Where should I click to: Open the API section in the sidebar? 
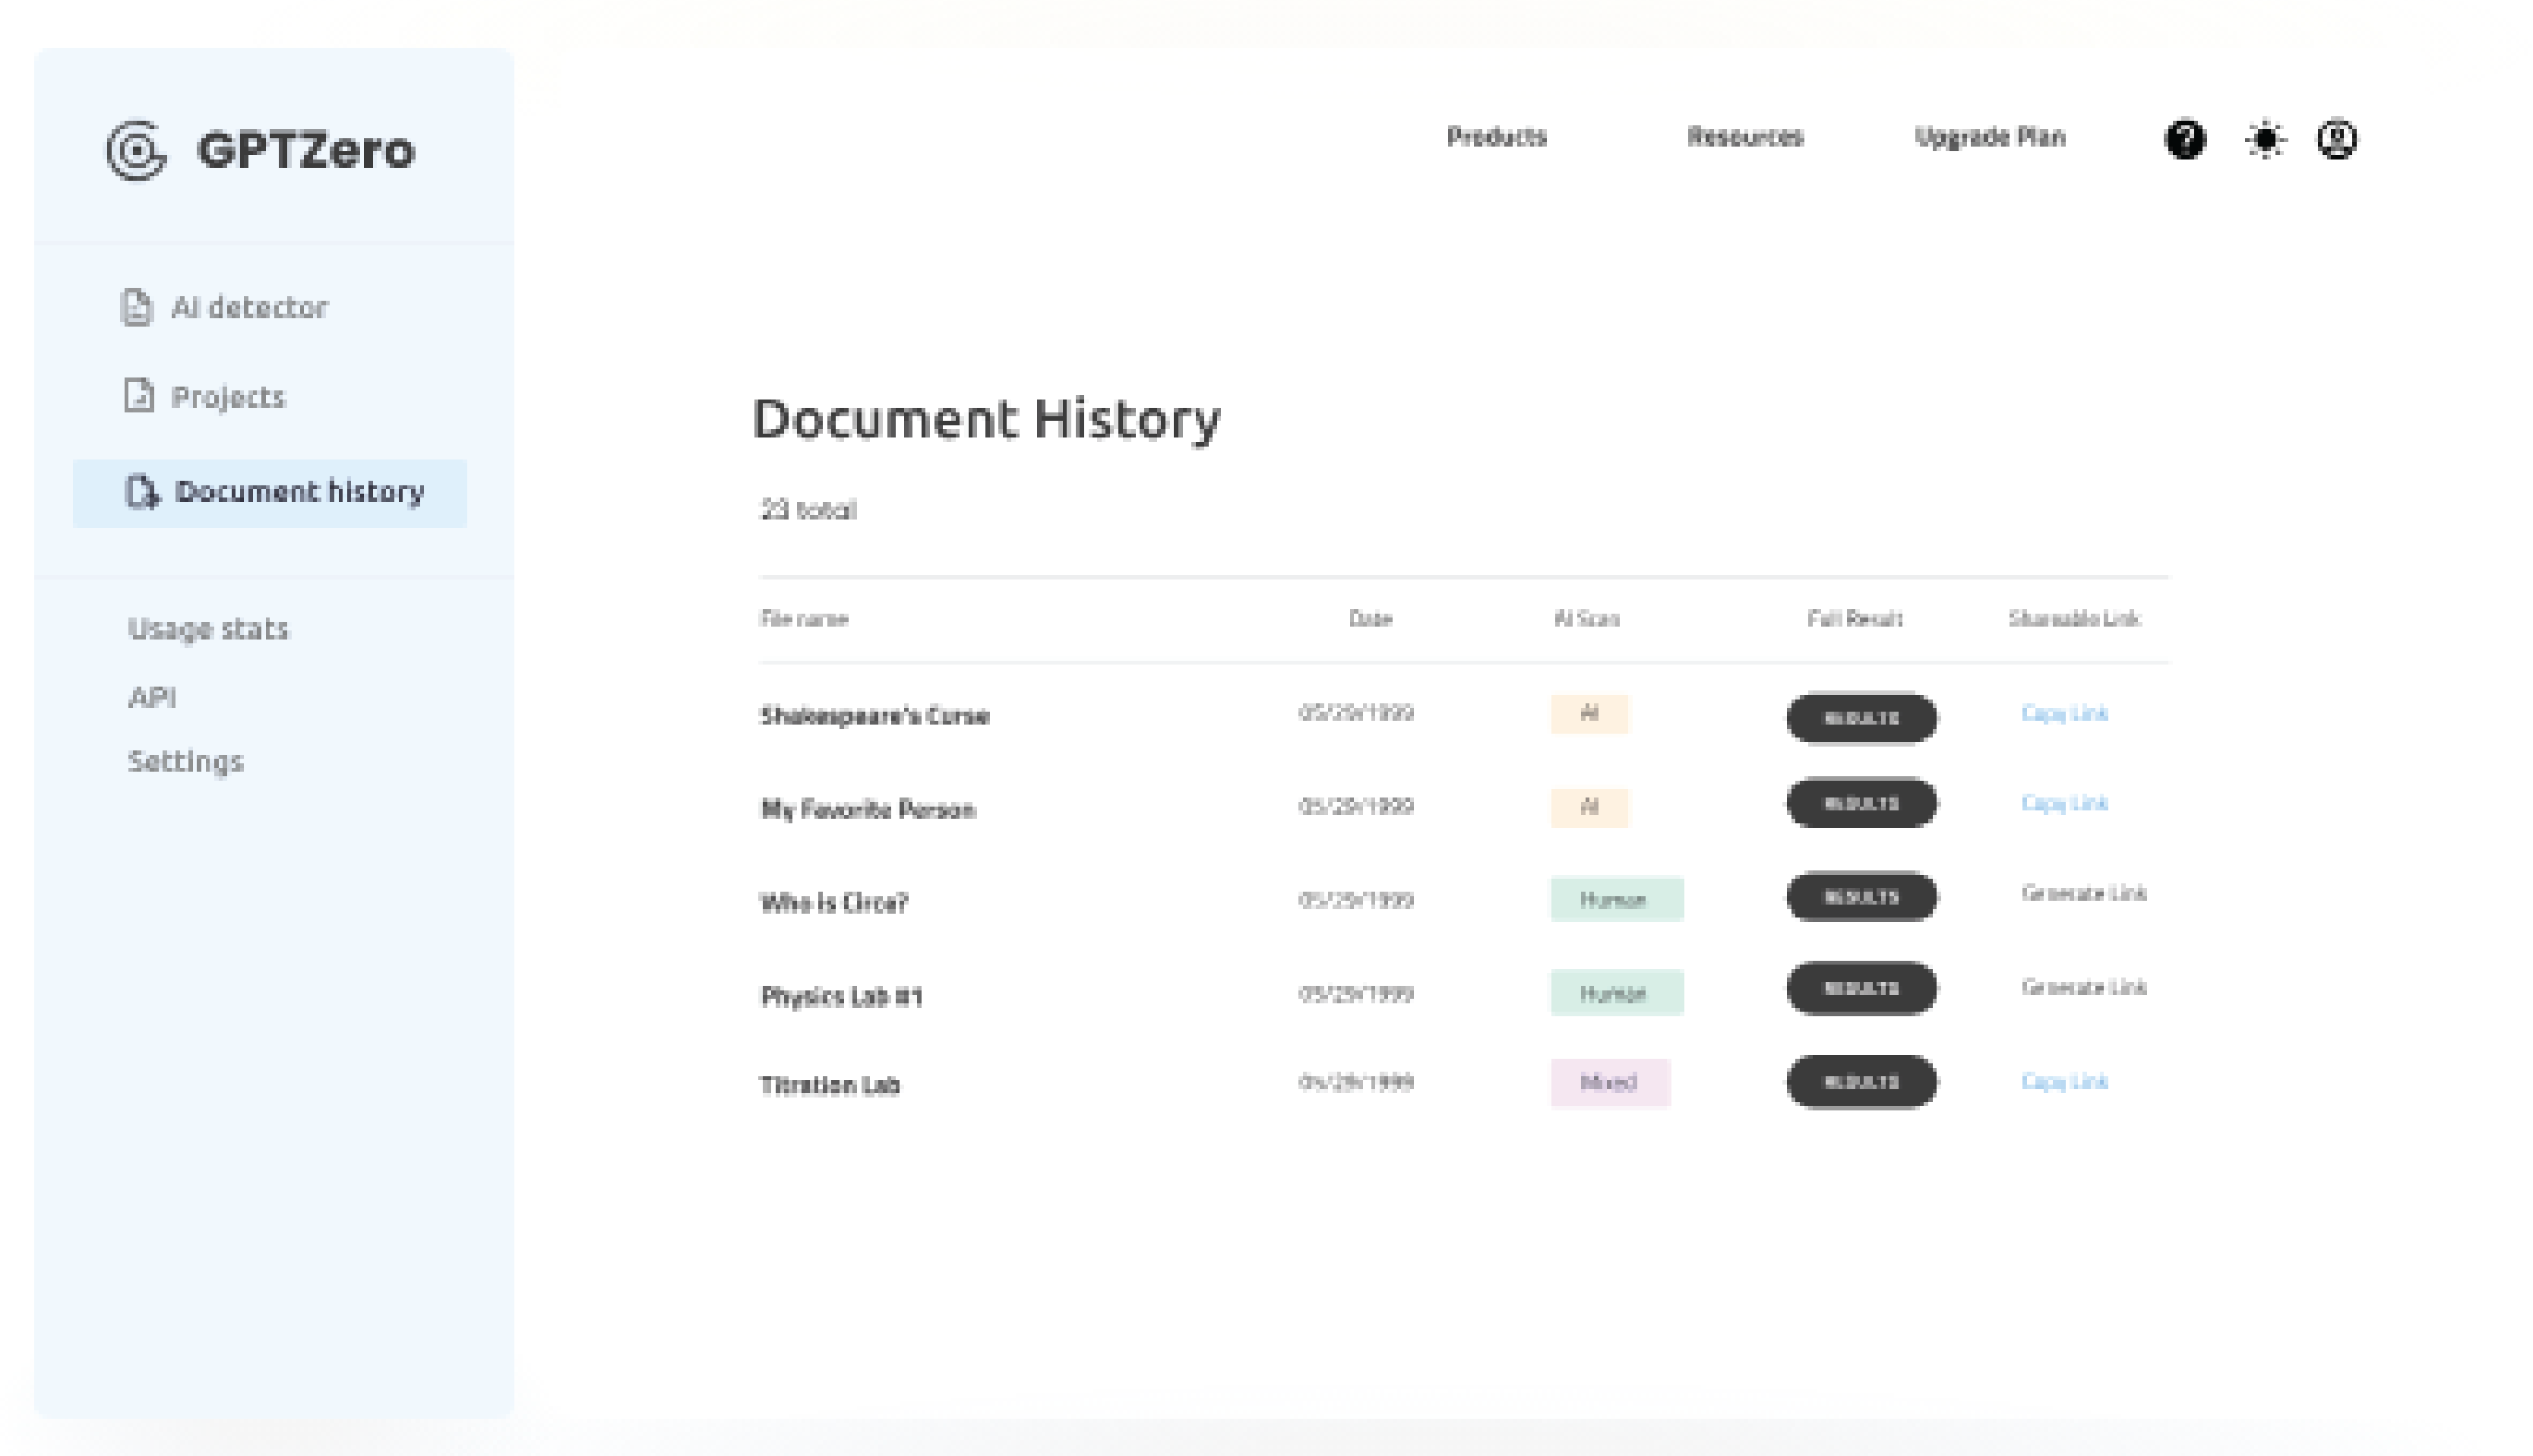click(x=154, y=696)
